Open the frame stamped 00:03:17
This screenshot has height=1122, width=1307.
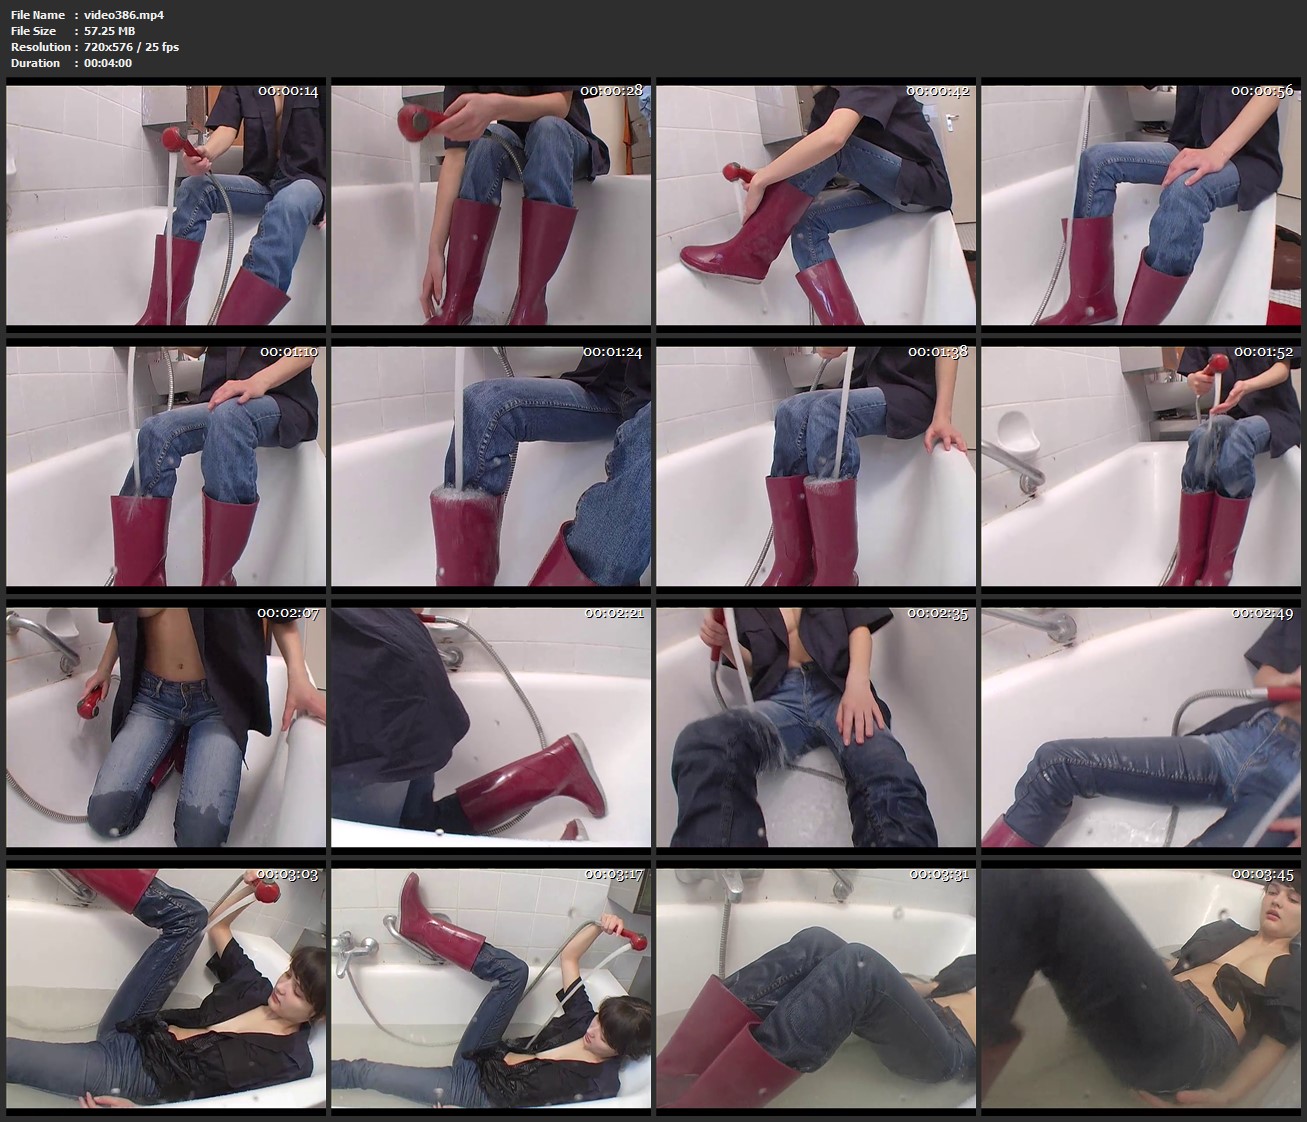pos(491,988)
